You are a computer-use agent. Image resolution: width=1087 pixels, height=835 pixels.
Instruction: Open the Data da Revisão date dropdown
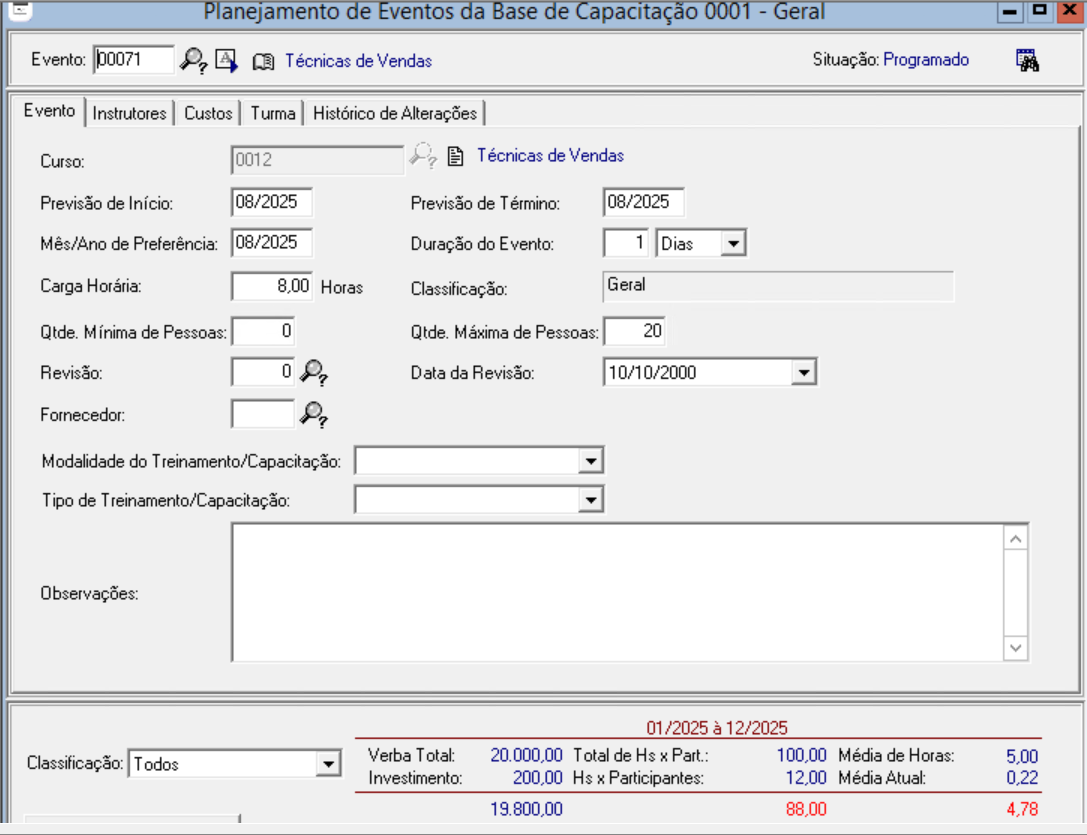[803, 373]
